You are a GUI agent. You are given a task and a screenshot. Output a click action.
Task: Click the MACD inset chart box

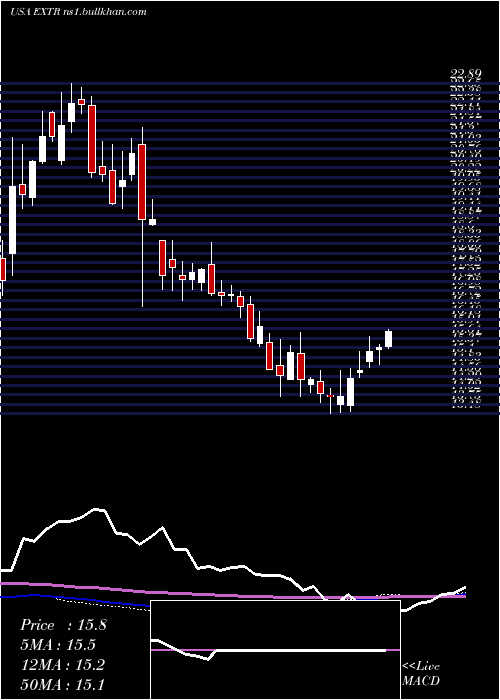tap(275, 650)
